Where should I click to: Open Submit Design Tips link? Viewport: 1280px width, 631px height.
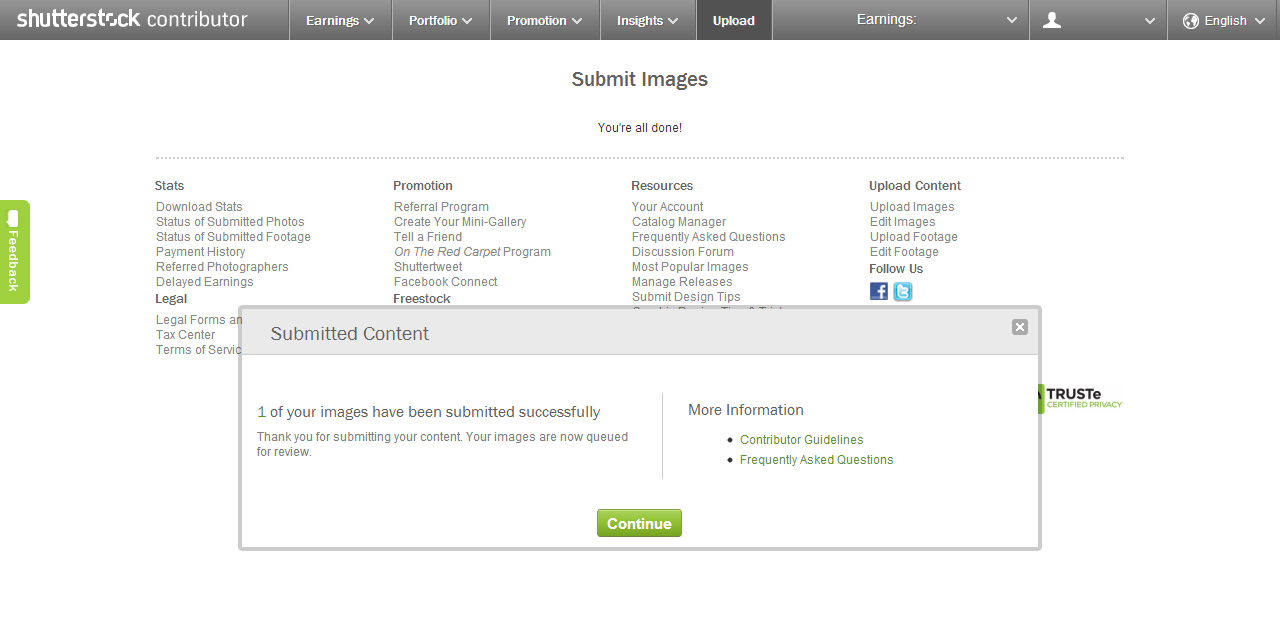686,297
